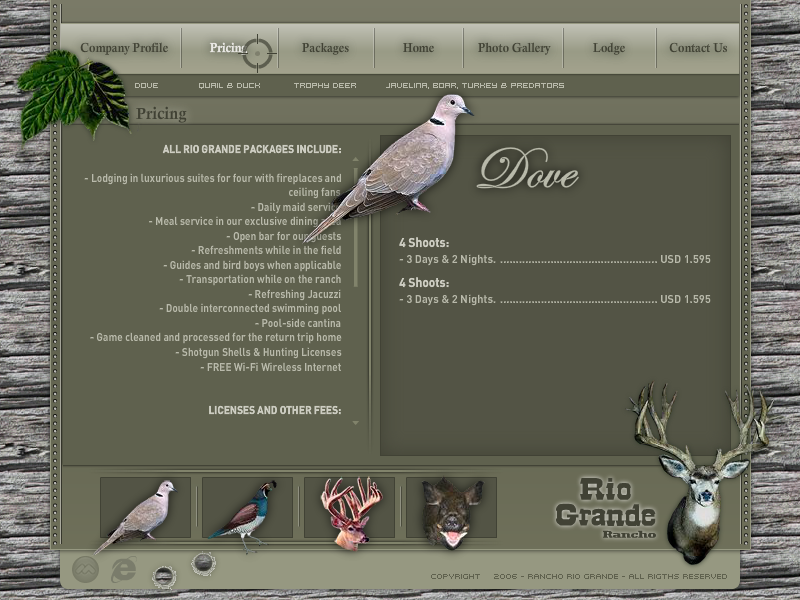Open the Lodge page

pyautogui.click(x=608, y=48)
